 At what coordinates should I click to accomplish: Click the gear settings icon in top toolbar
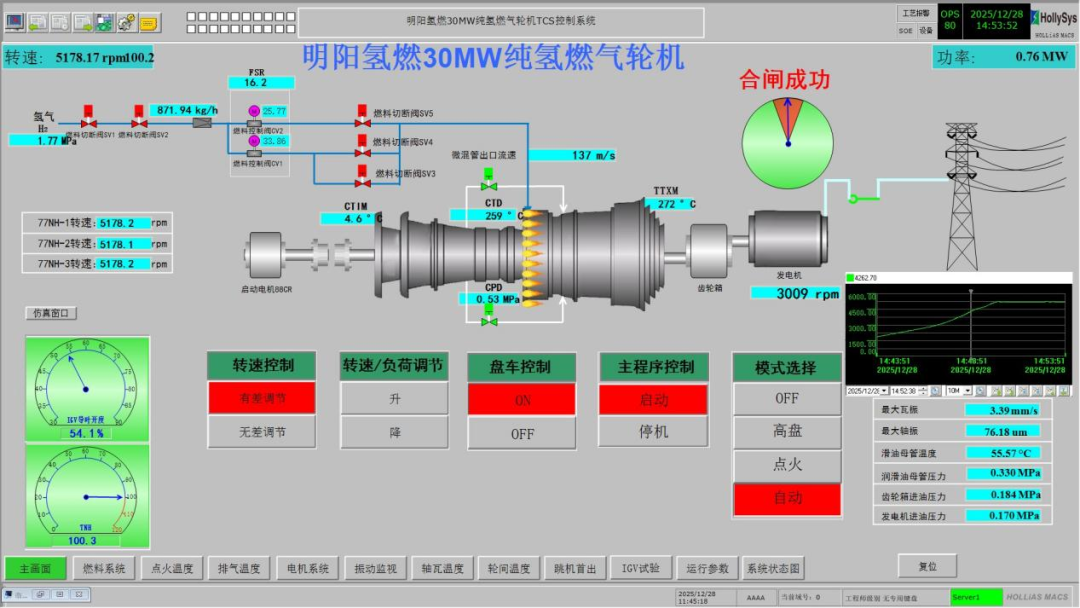[127, 21]
